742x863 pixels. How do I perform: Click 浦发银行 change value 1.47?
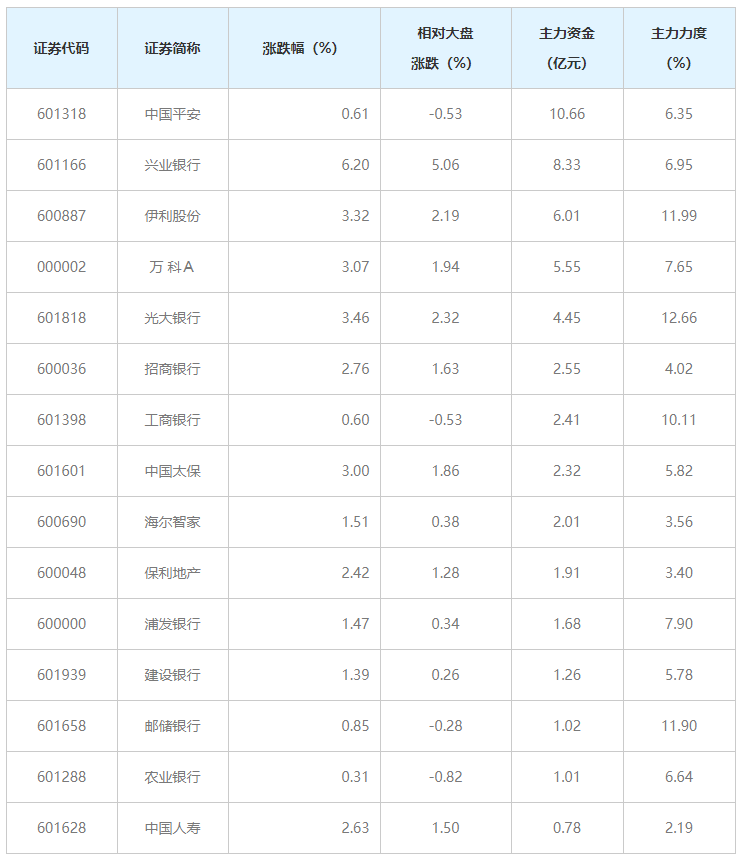355,624
